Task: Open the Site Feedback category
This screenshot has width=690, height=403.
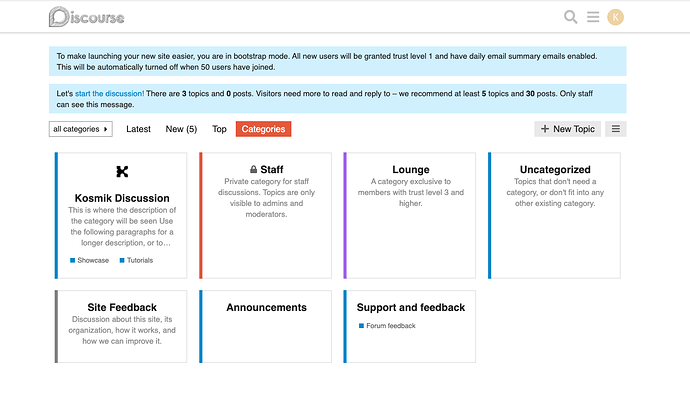Action: (122, 307)
